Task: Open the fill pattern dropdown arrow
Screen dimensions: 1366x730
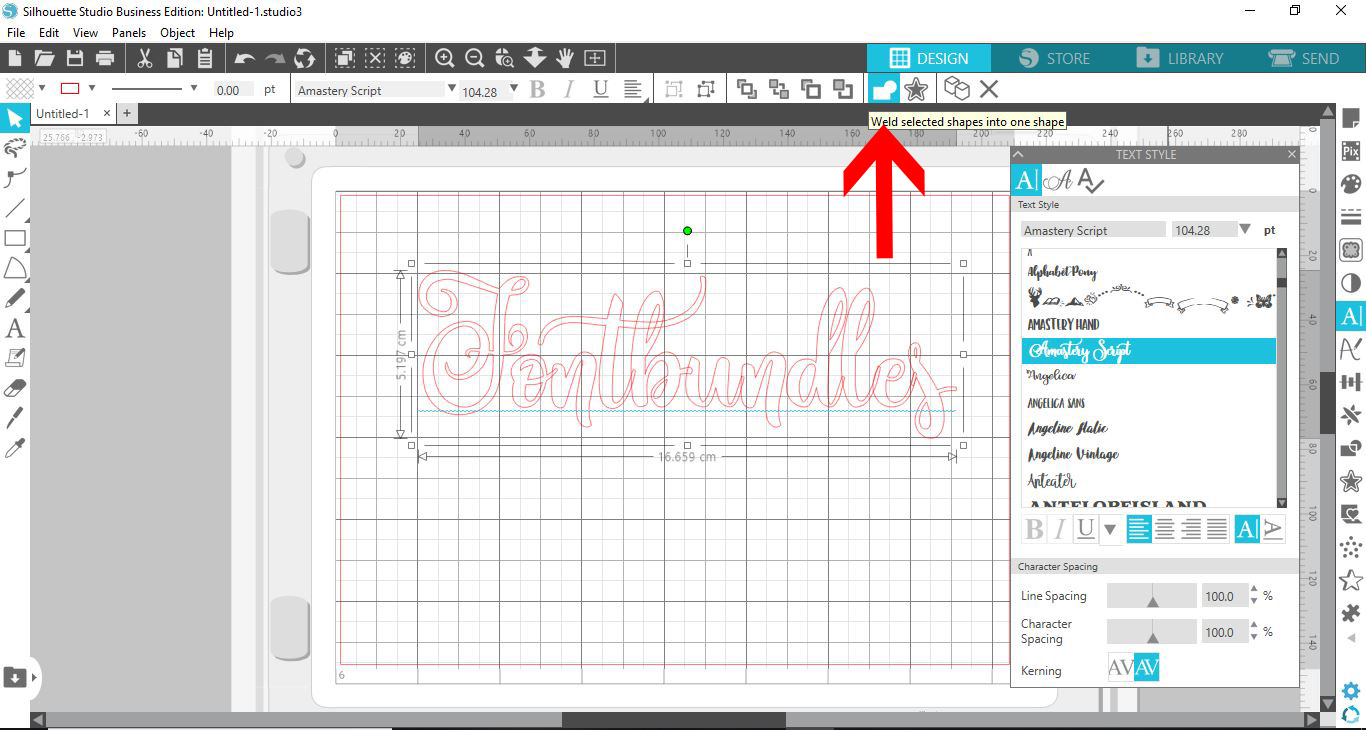Action: [x=44, y=89]
